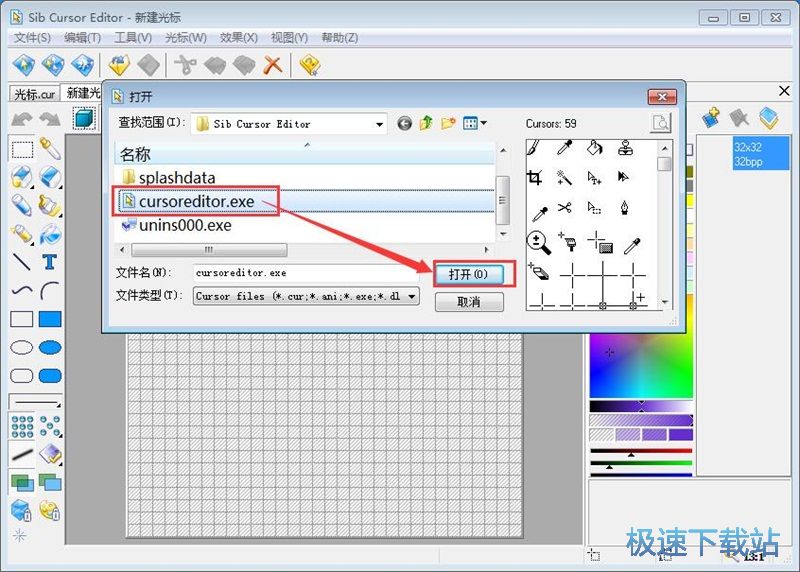Image resolution: width=800 pixels, height=572 pixels.
Task: Select the empty rounded rectangle tool
Action: pyautogui.click(x=22, y=376)
